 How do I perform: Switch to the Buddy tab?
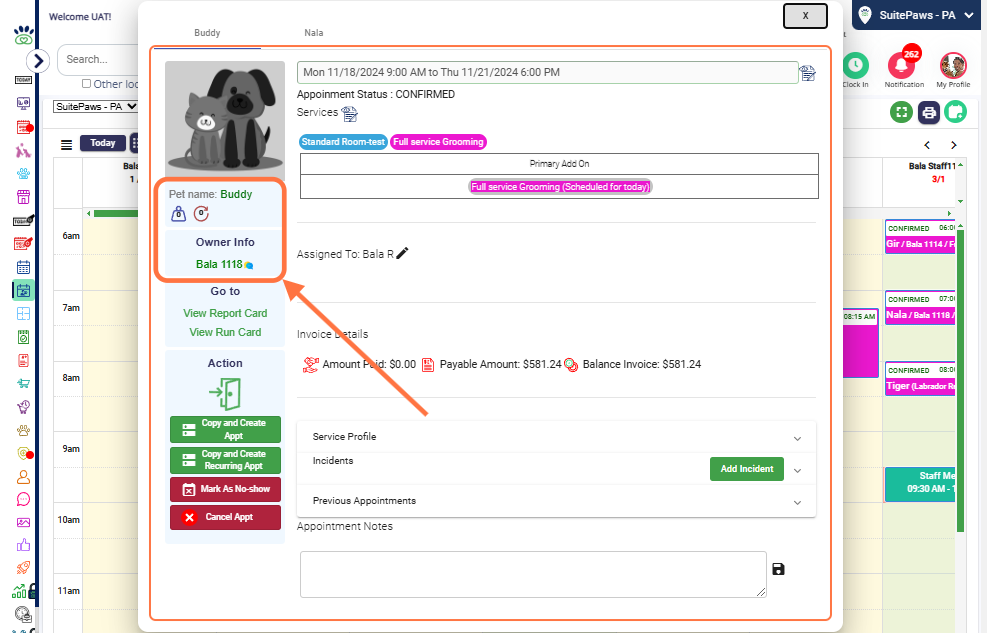tap(207, 33)
